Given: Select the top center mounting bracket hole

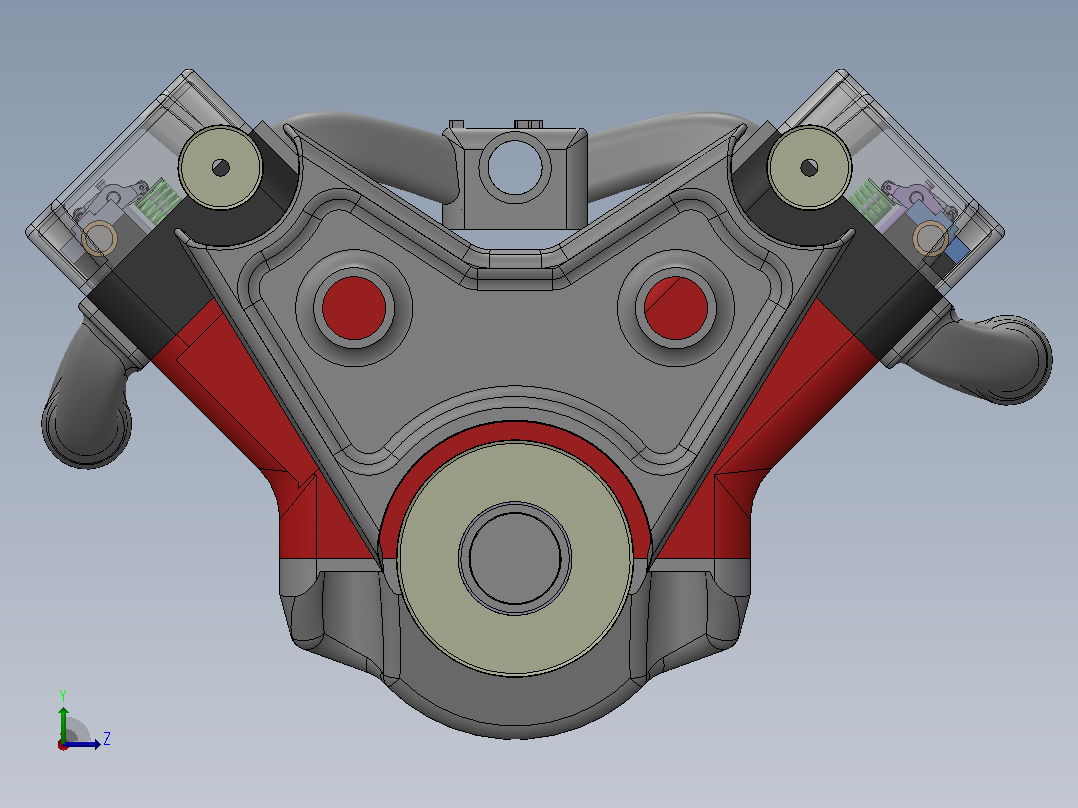Looking at the screenshot, I should [516, 168].
